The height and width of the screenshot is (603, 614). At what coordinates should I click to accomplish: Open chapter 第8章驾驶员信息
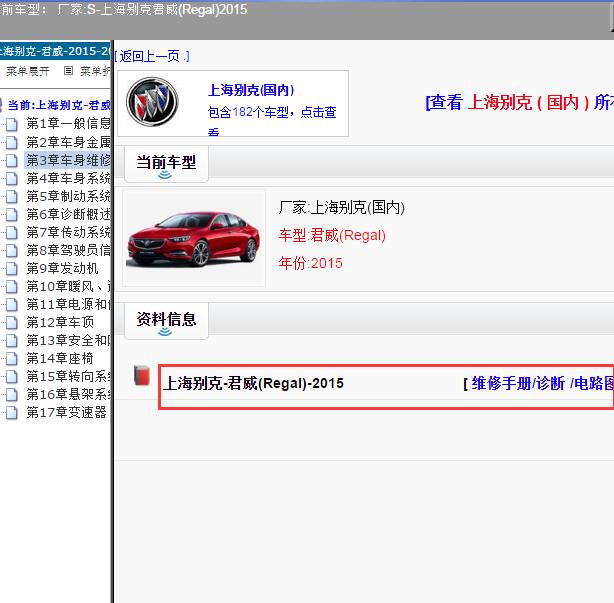[69, 251]
